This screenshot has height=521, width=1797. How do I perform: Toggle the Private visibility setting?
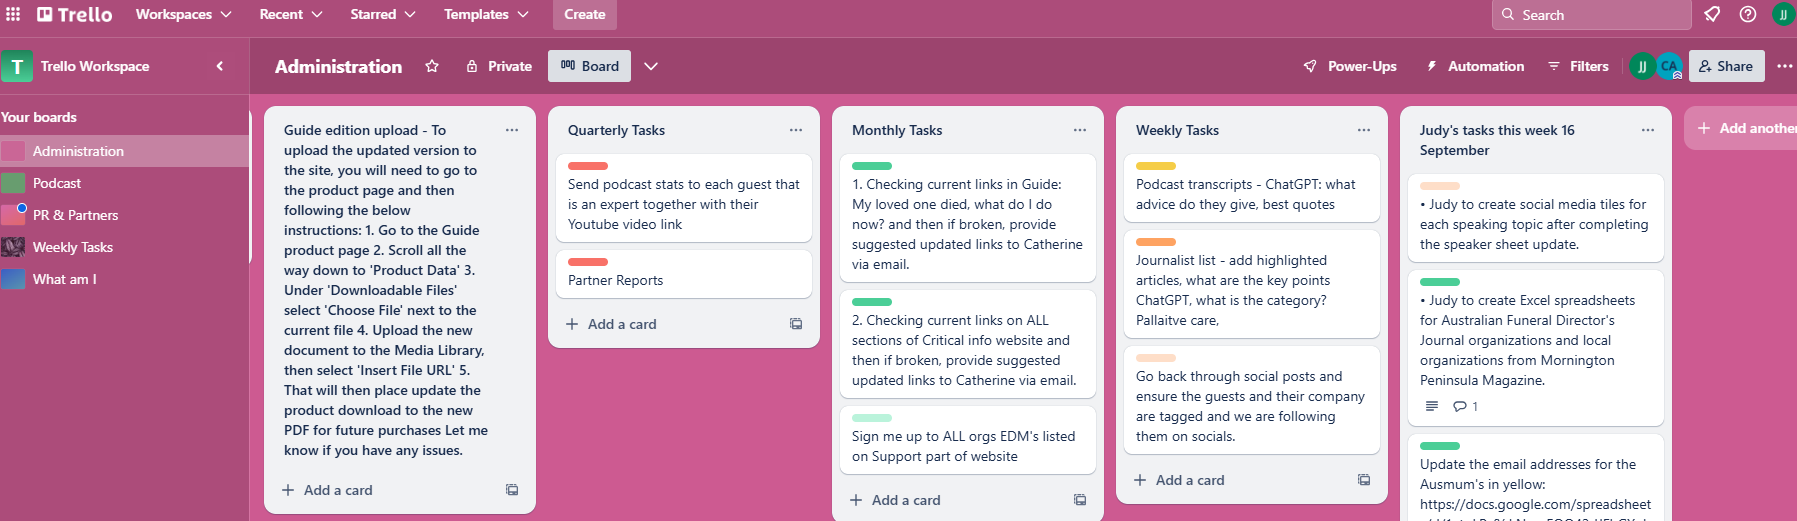499,66
